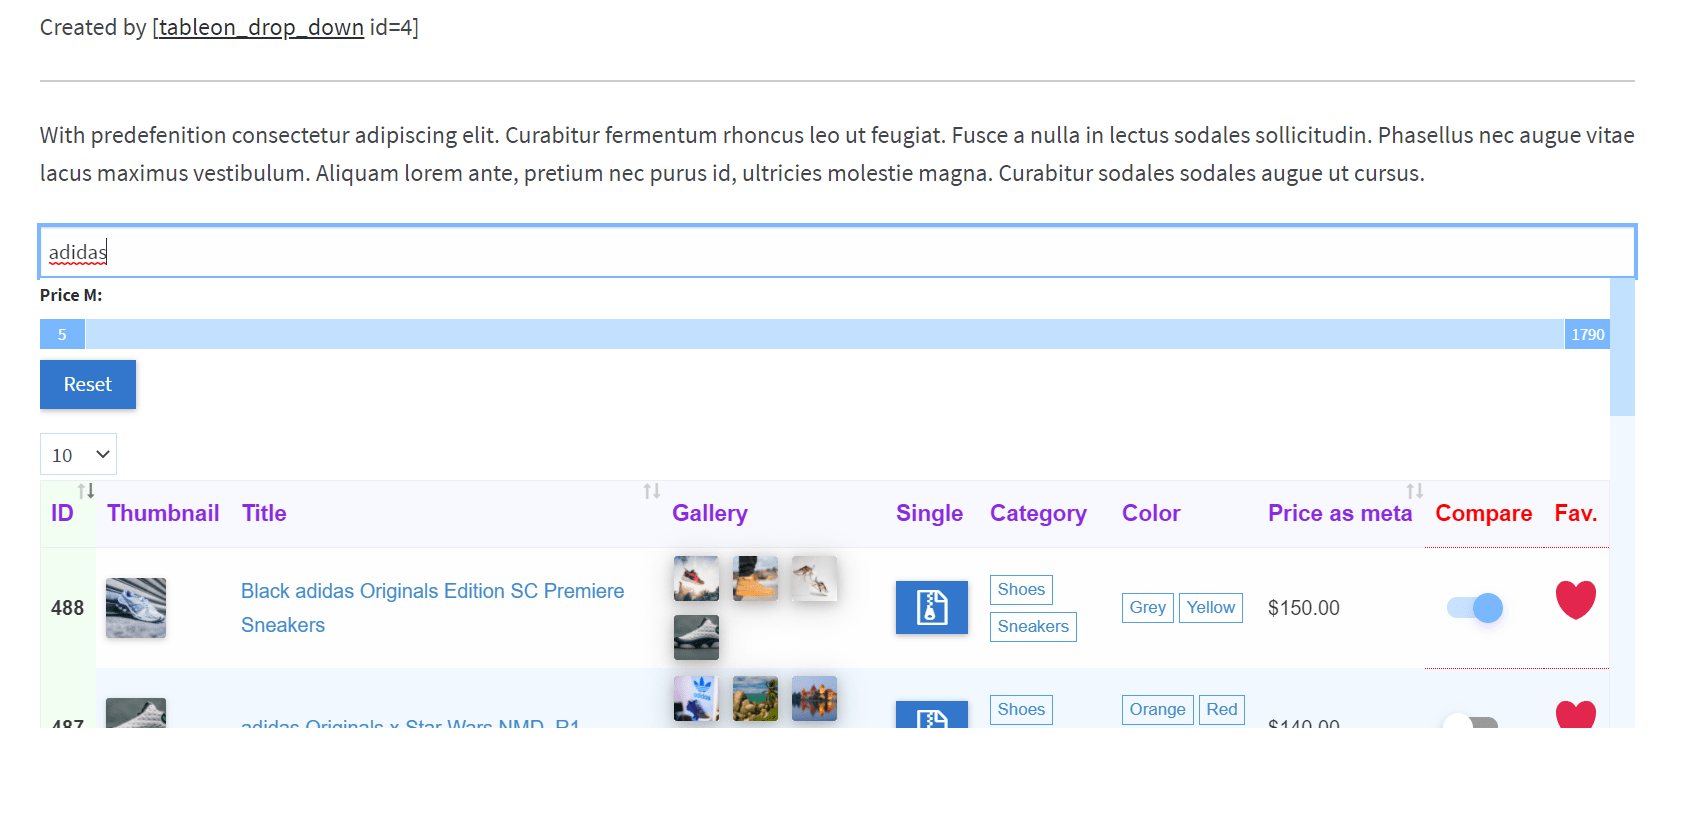Click the Category column header
Screen dimensions: 1687x824
1038,513
